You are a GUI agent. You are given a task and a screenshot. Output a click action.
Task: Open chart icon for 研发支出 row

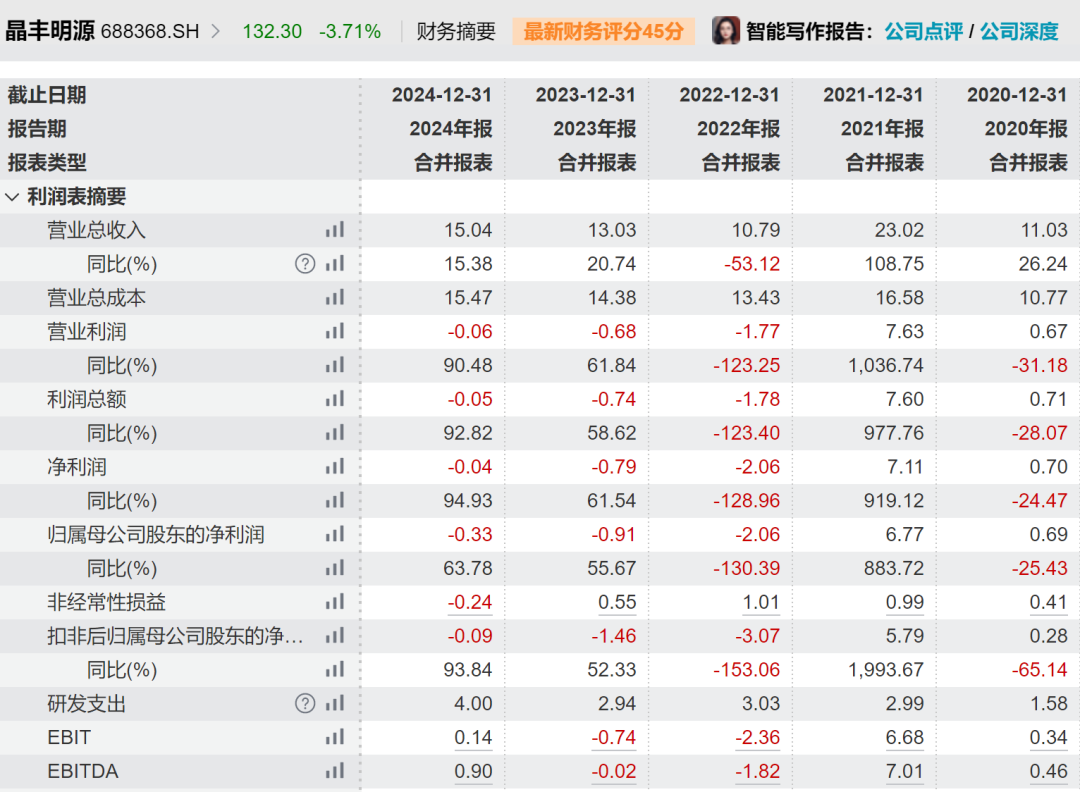click(335, 703)
